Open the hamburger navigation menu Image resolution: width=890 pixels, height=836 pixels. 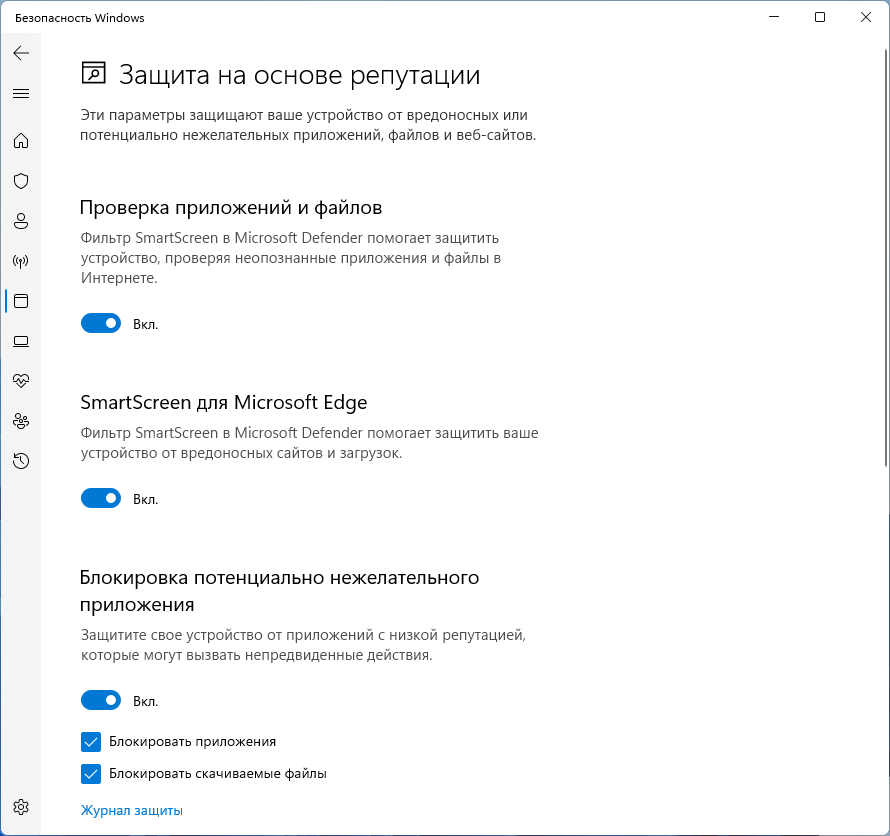coord(21,94)
